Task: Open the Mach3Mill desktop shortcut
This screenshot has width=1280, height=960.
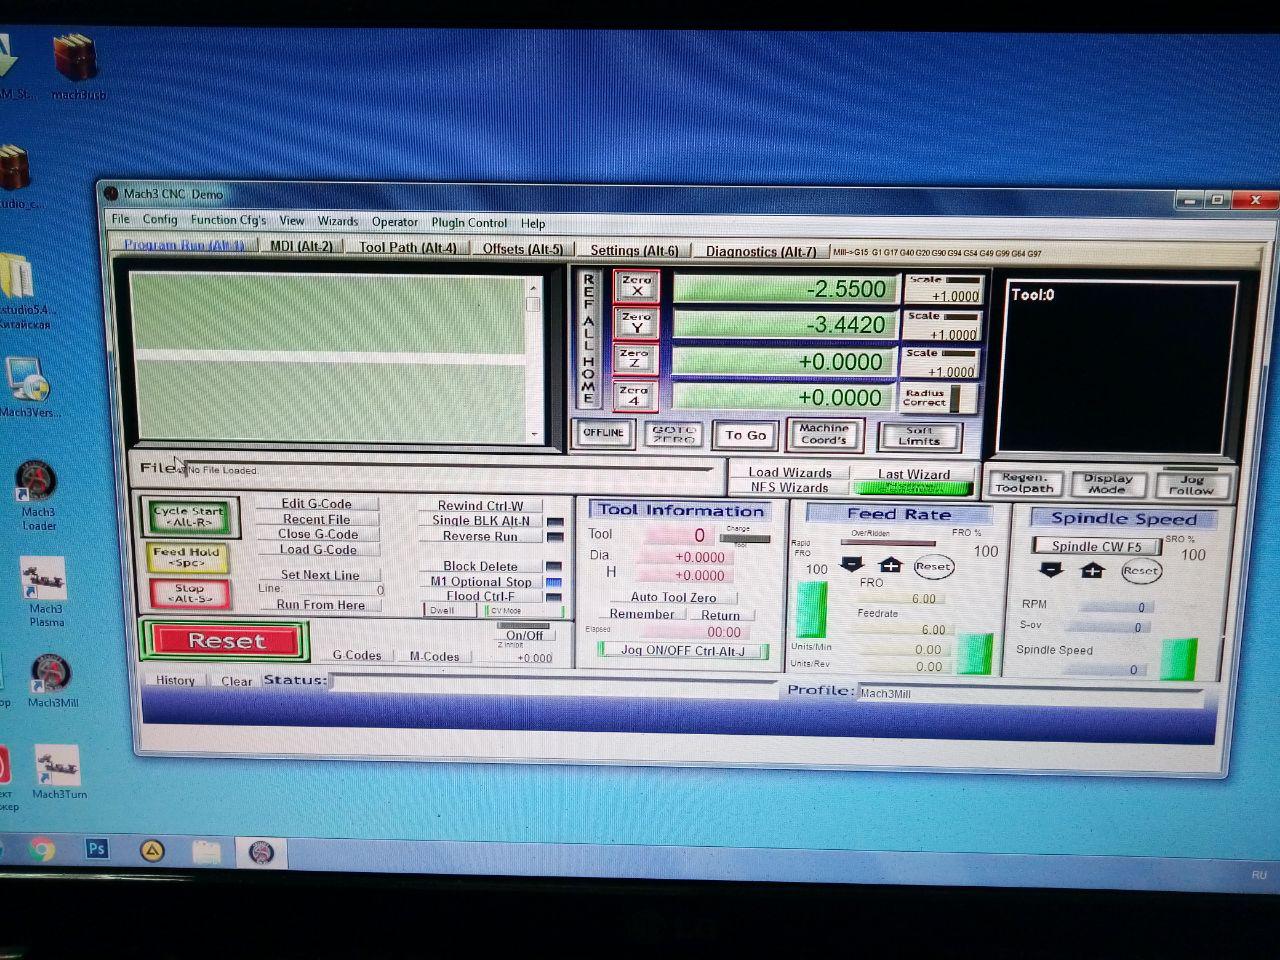Action: 52,681
